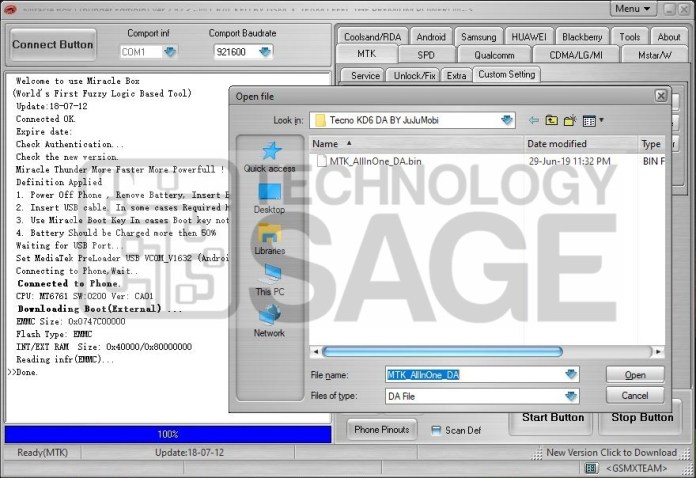Sort files by Date modified column
Image resolution: width=696 pixels, height=478 pixels.
581,144
